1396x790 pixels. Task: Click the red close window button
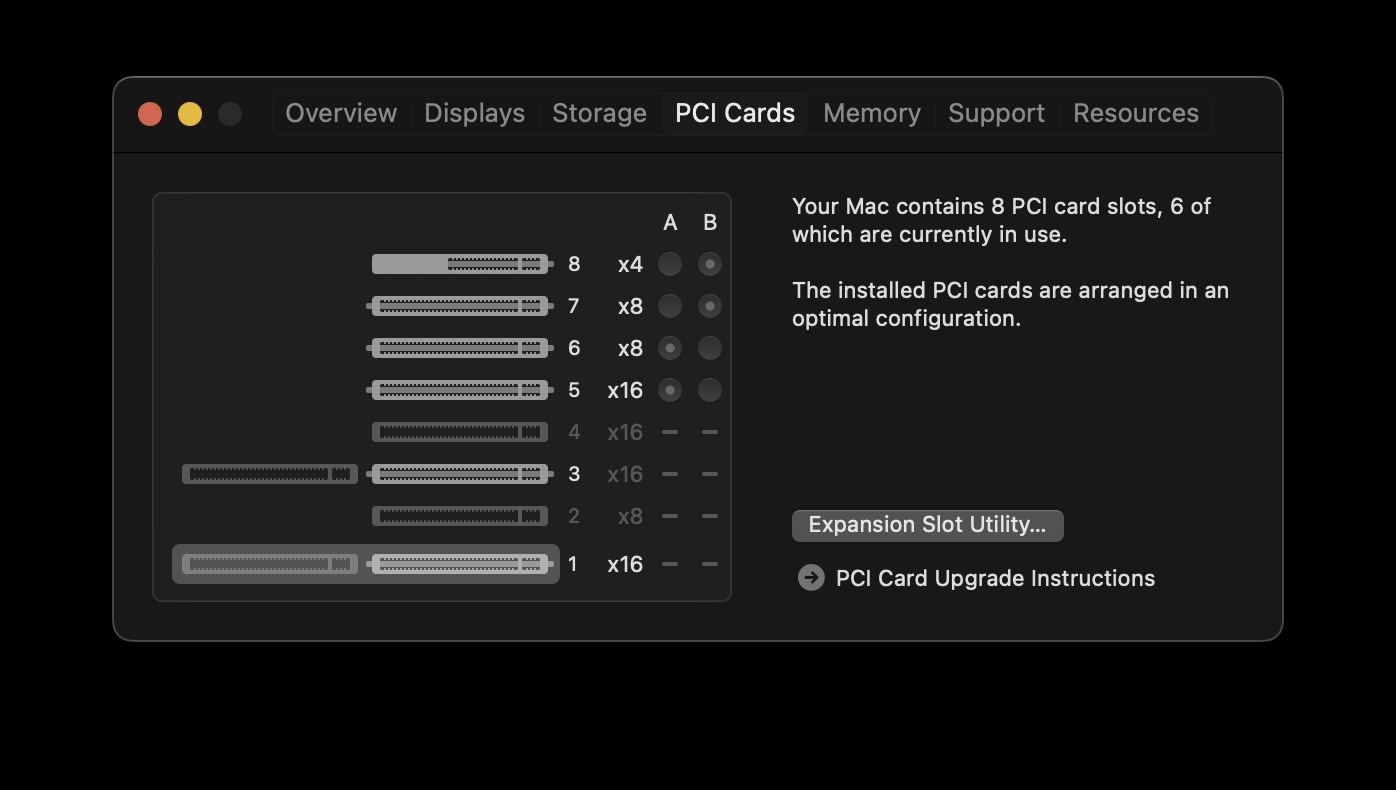150,114
